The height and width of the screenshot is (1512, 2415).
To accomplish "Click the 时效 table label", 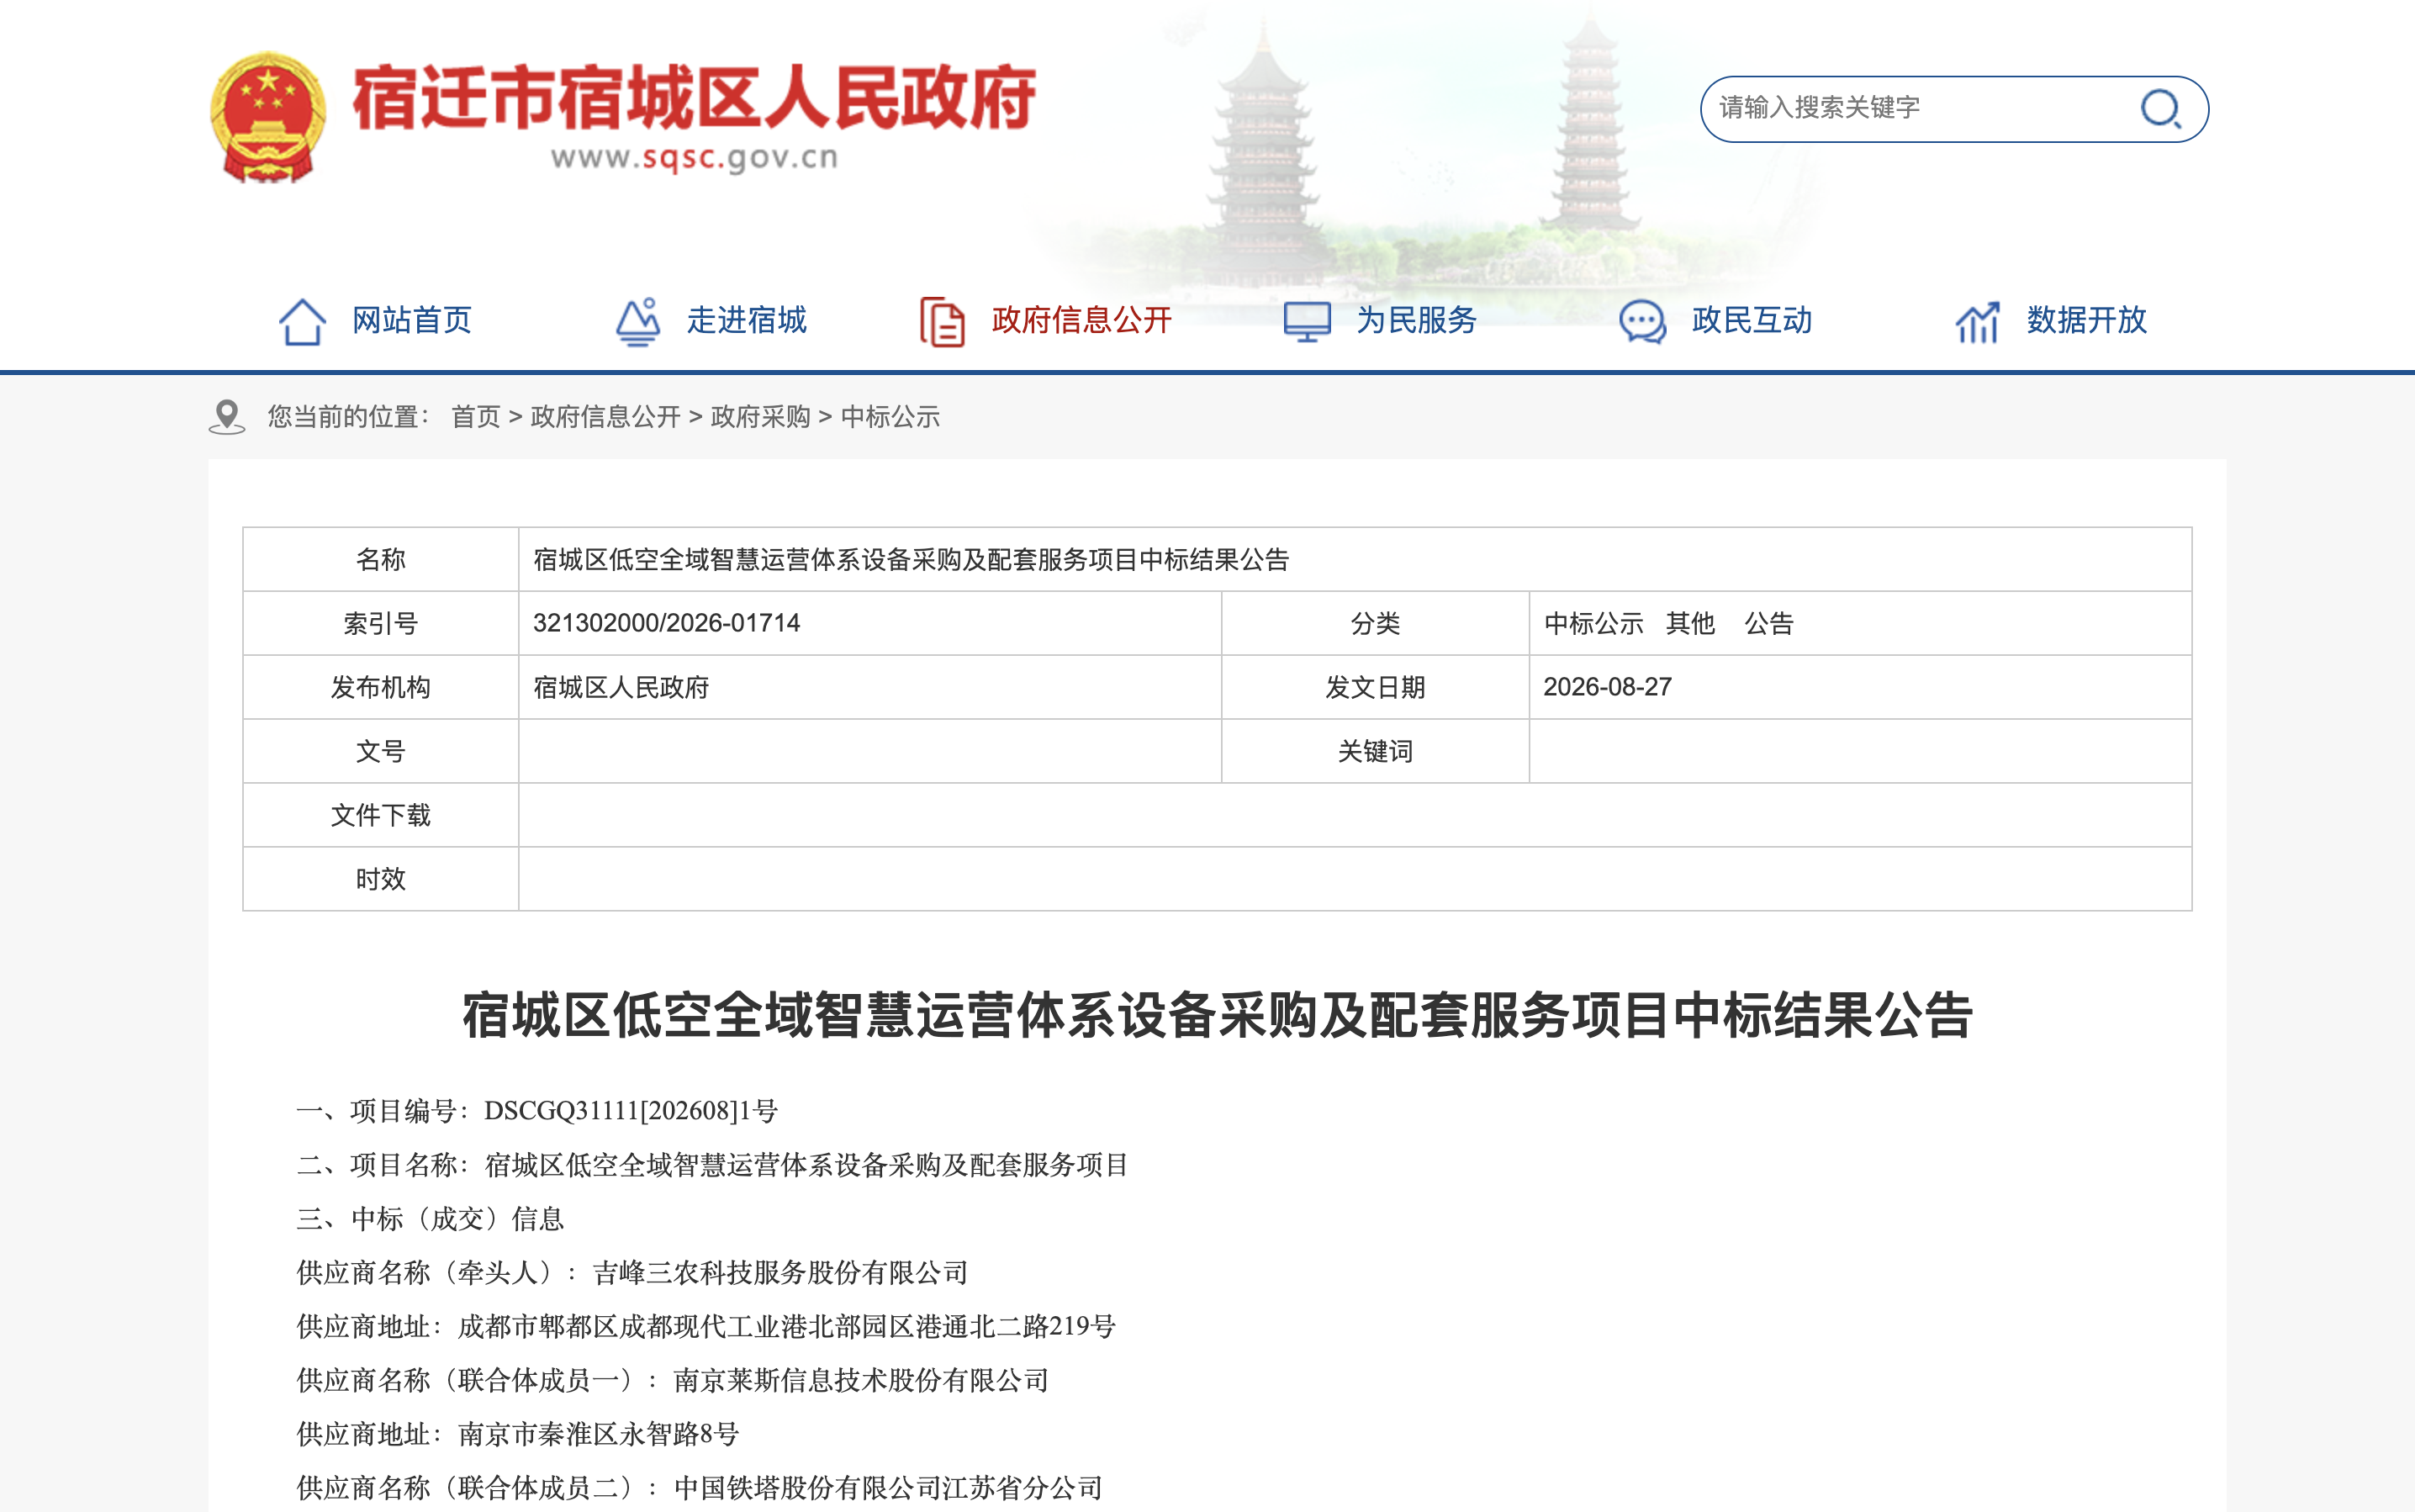I will tap(380, 879).
